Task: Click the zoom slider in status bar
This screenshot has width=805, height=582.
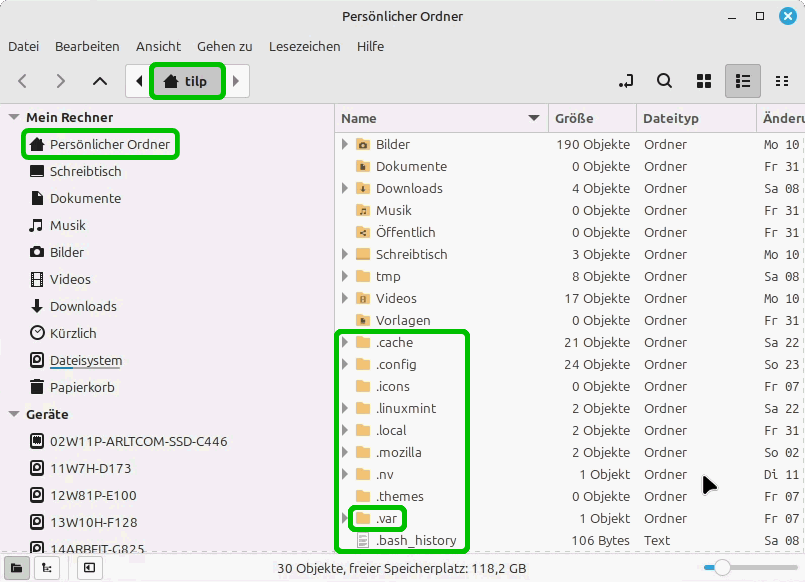Action: click(721, 568)
